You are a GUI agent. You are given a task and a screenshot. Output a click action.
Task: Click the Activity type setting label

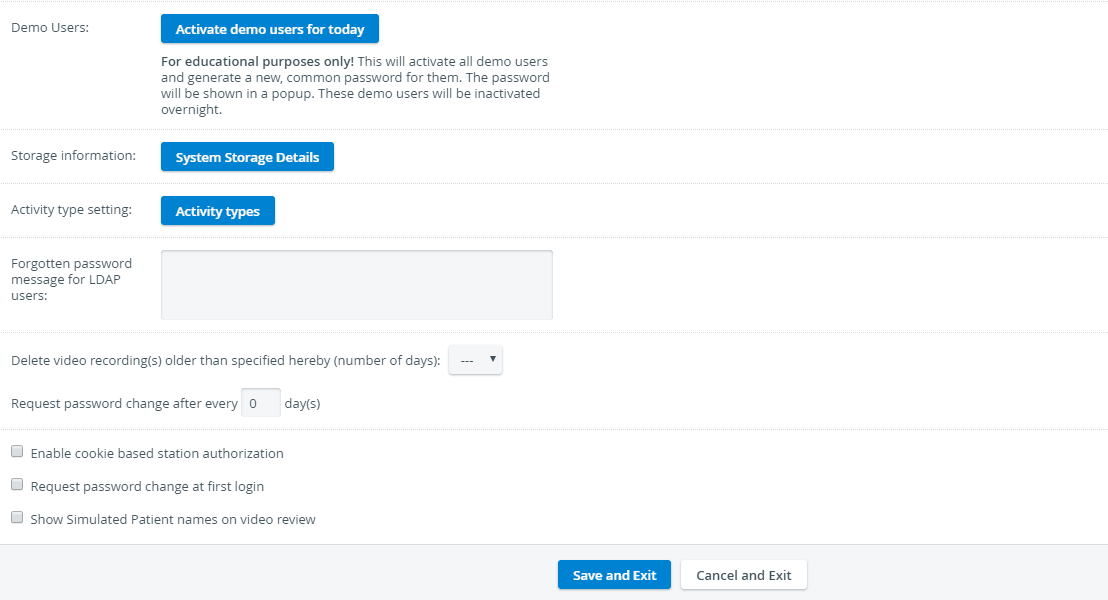71,209
